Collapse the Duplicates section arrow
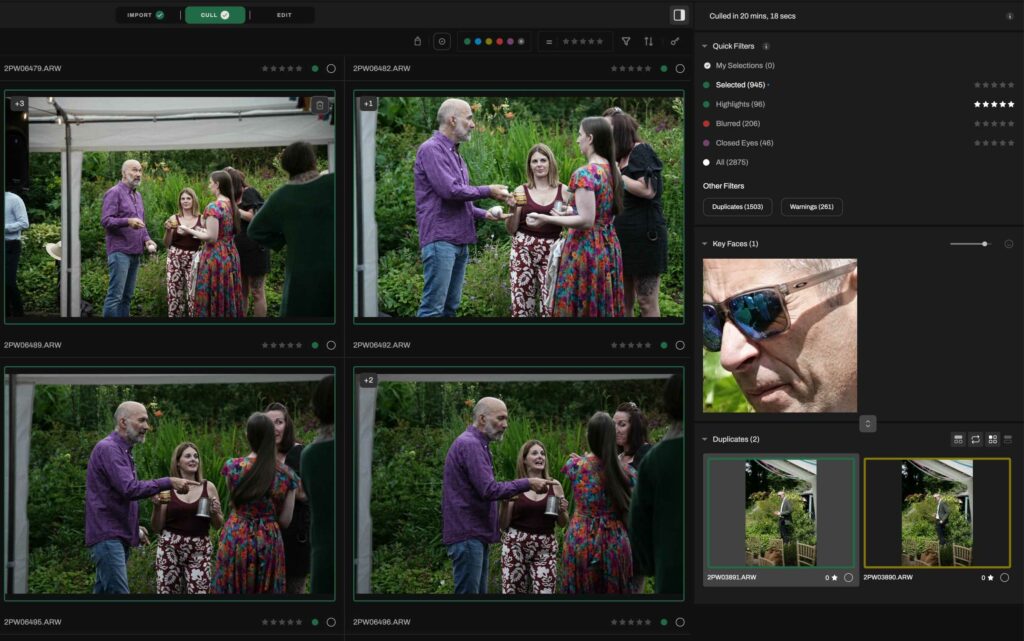This screenshot has width=1024, height=641. tap(704, 439)
